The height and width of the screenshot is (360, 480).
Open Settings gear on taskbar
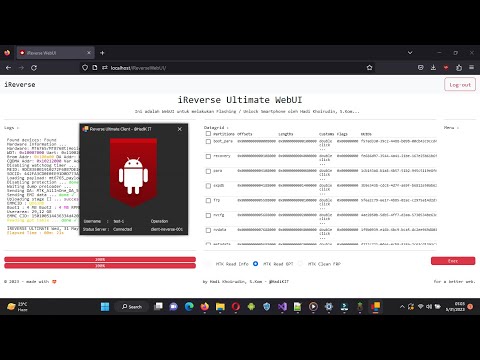point(329,306)
